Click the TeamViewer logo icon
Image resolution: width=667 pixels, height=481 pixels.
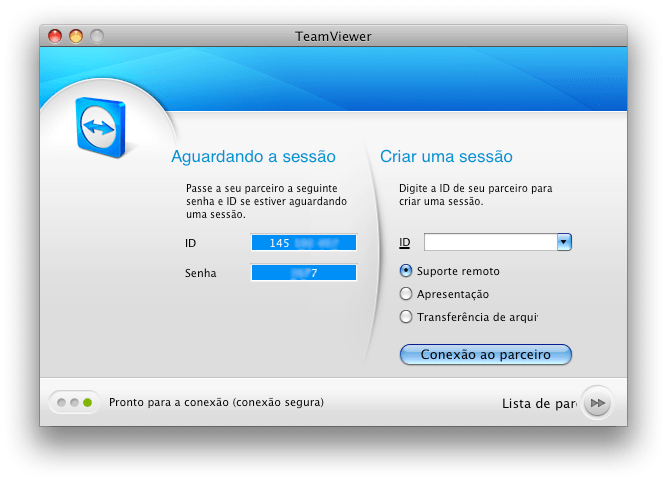click(101, 127)
